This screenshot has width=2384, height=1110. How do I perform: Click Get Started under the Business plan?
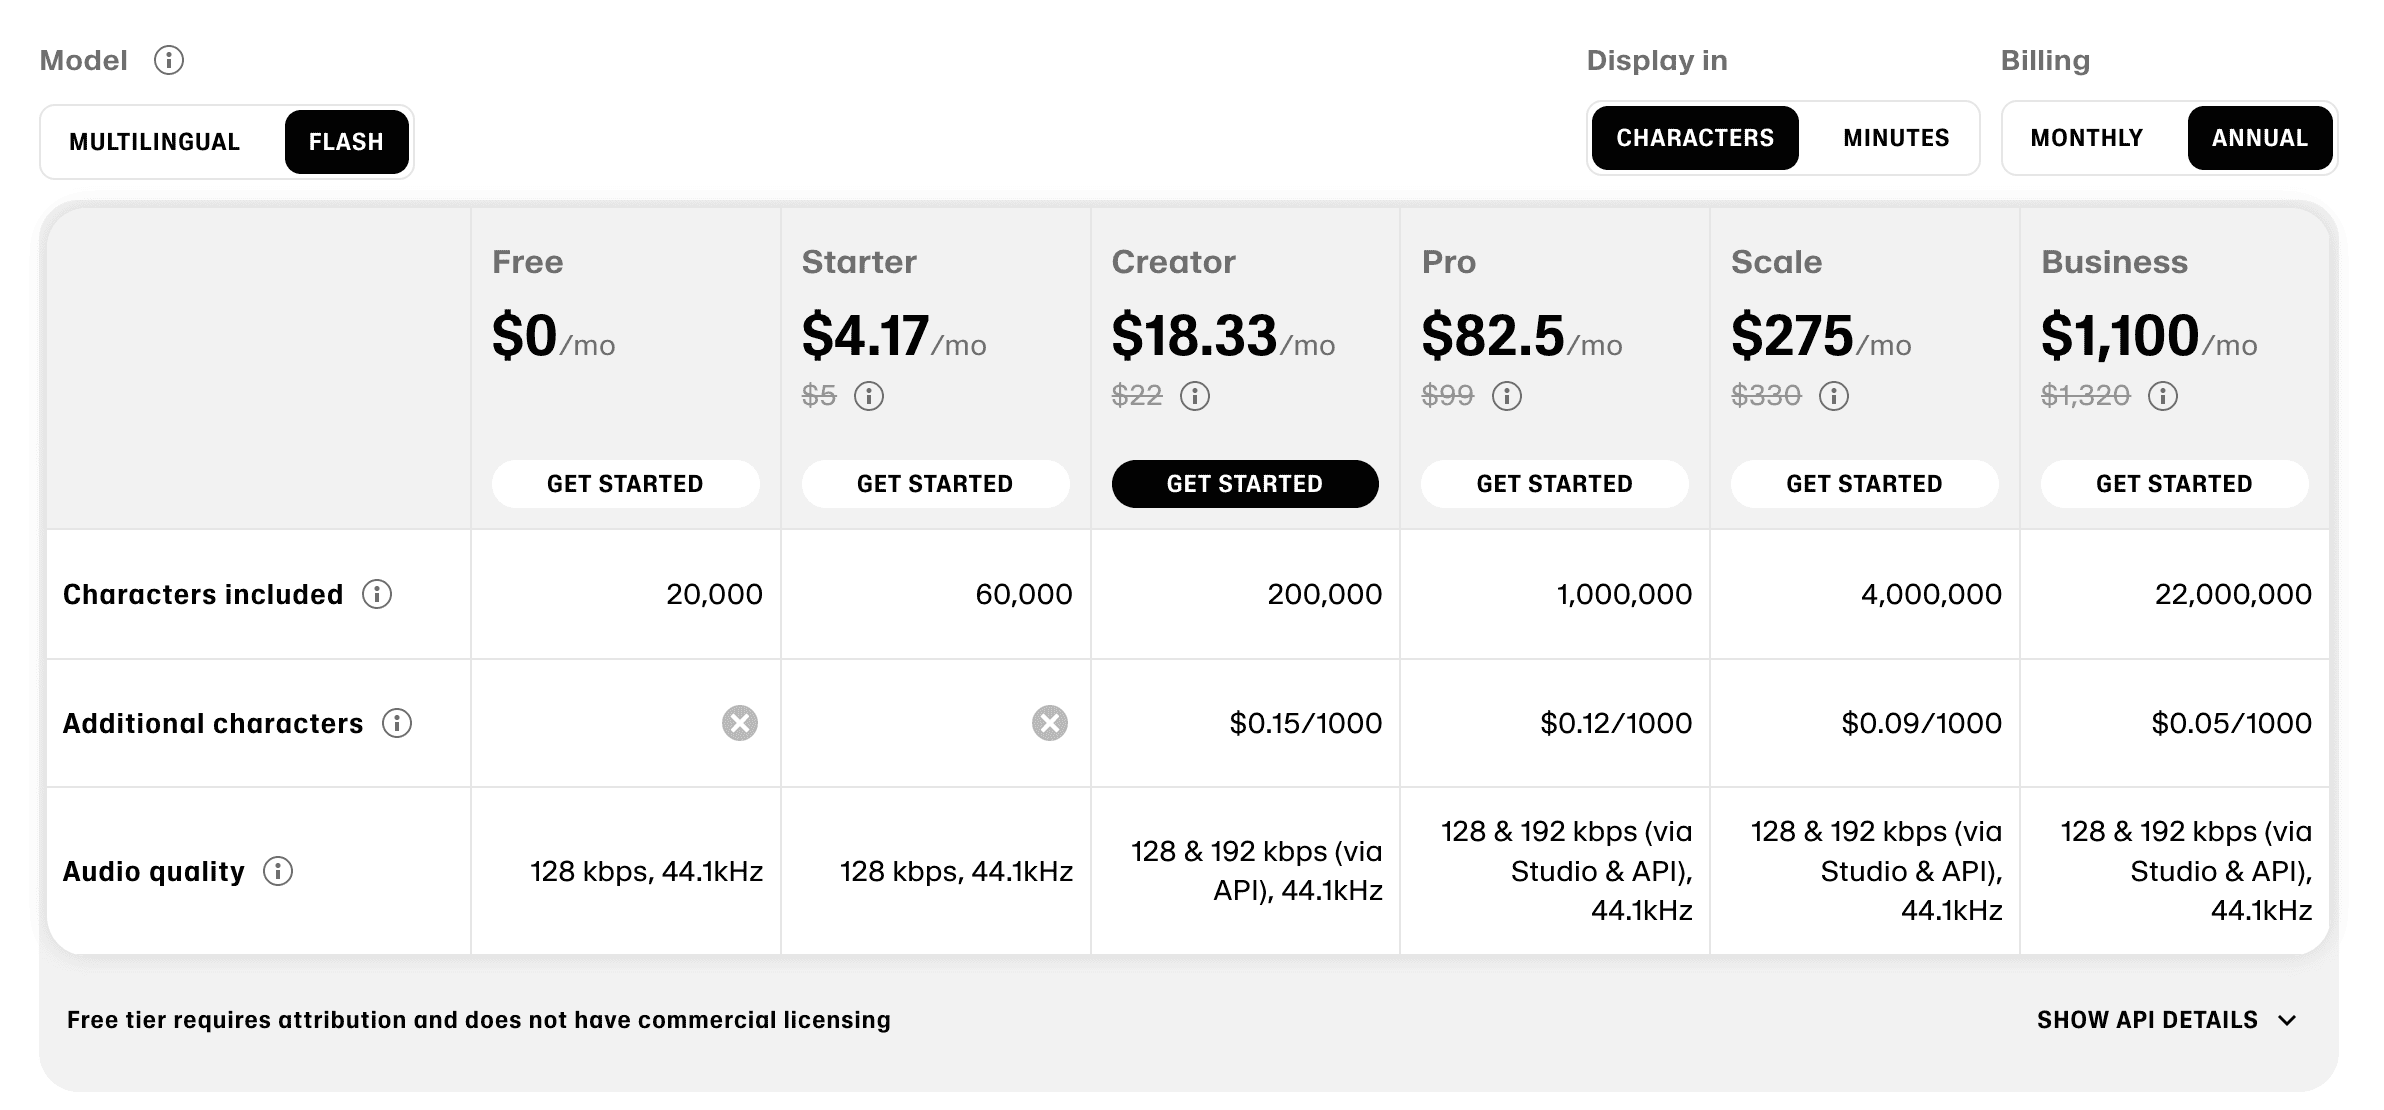pos(2174,483)
